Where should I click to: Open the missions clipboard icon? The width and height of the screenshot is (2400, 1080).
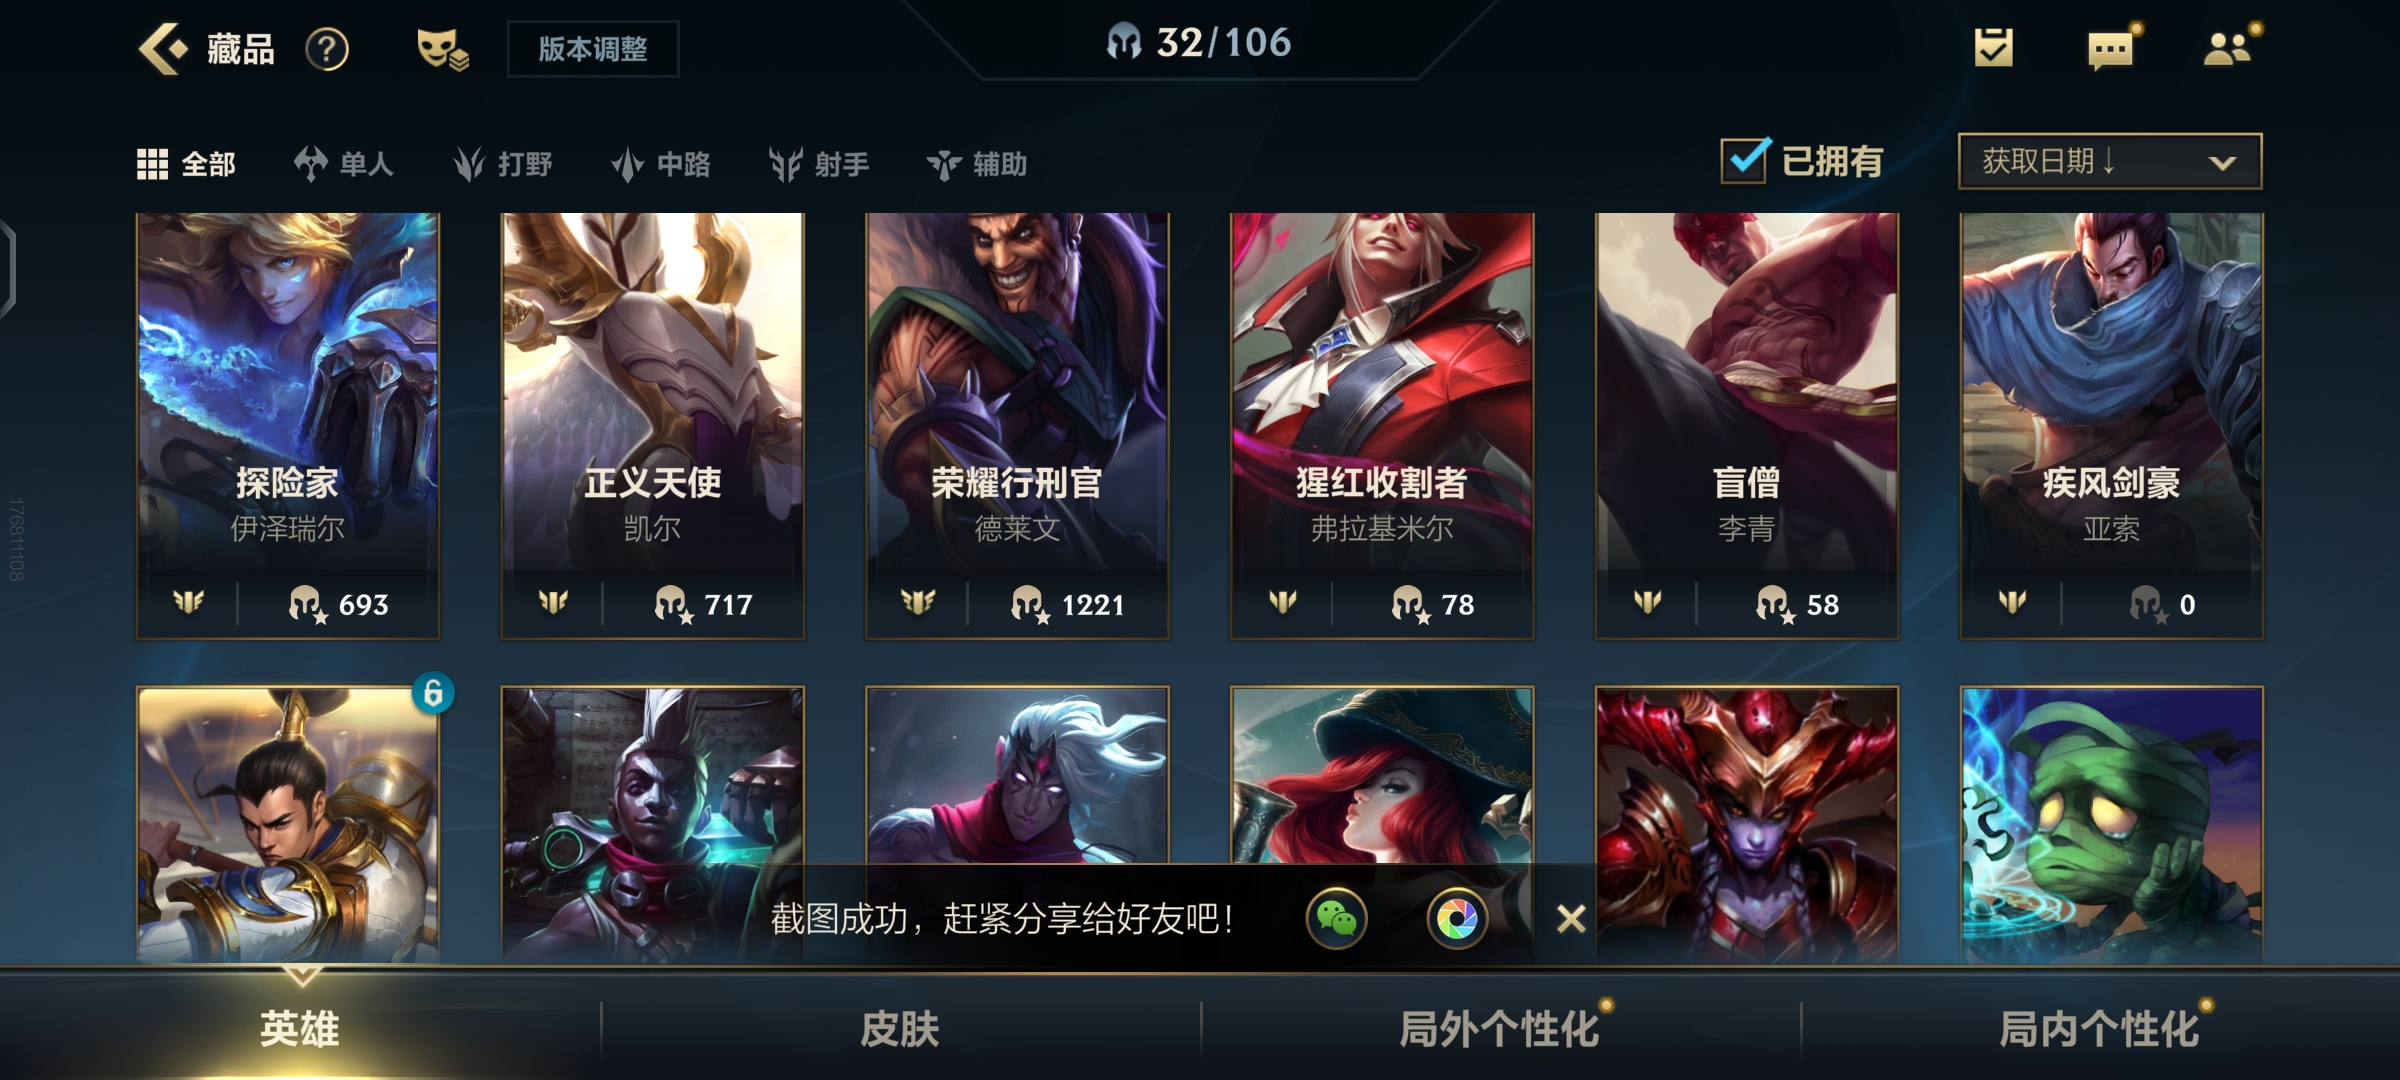(1993, 48)
